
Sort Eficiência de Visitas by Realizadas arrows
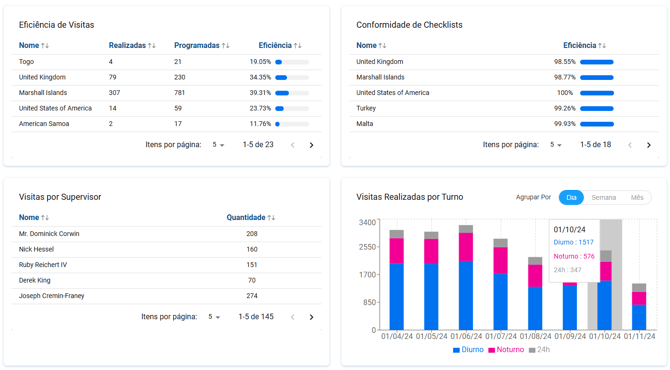pos(152,46)
